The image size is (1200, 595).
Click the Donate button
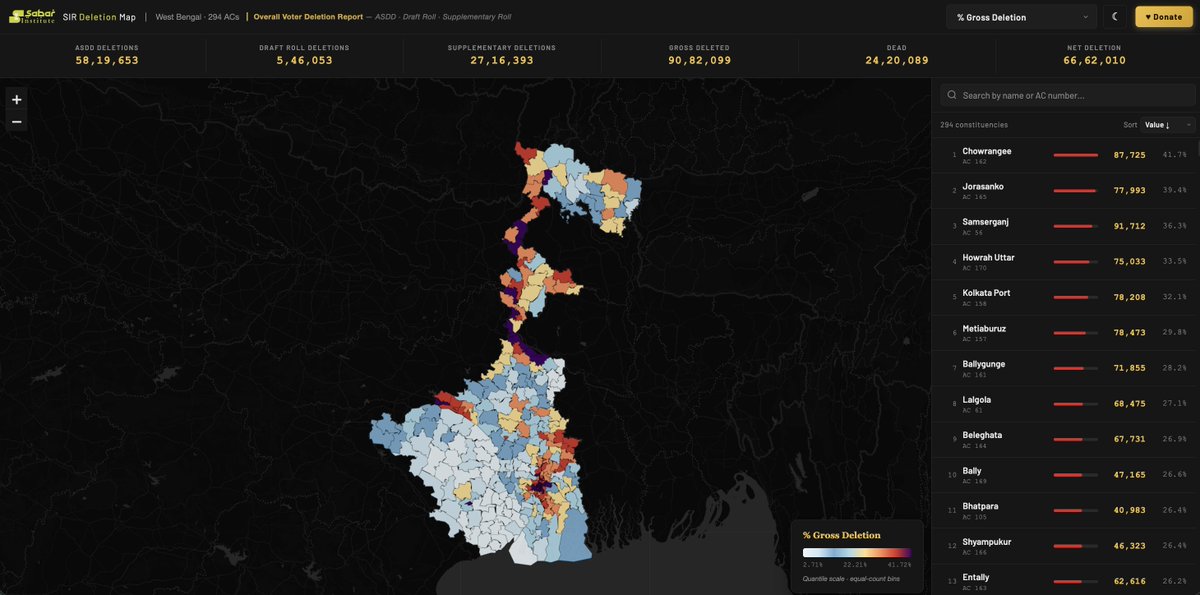click(x=1164, y=17)
